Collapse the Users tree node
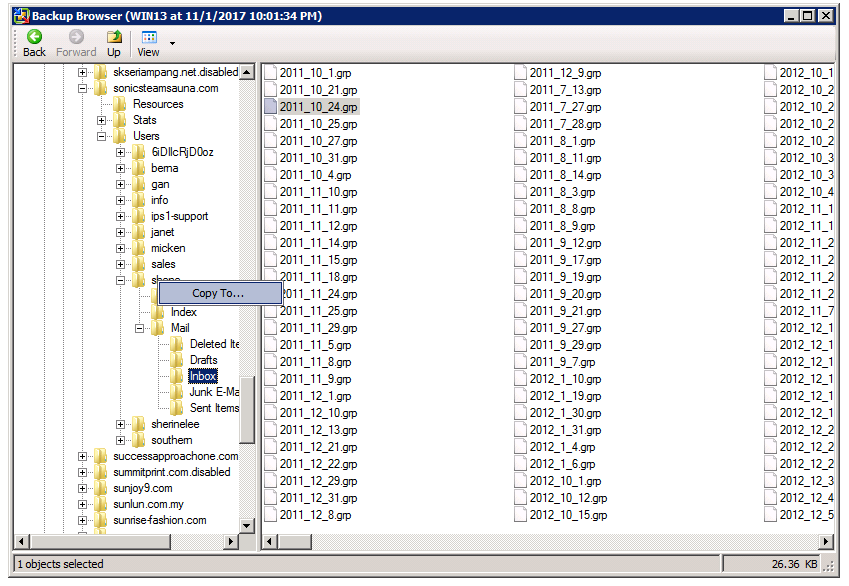The image size is (849, 586). (102, 136)
